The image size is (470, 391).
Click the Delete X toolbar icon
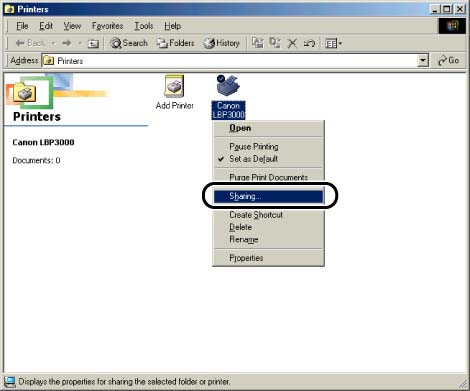[292, 43]
